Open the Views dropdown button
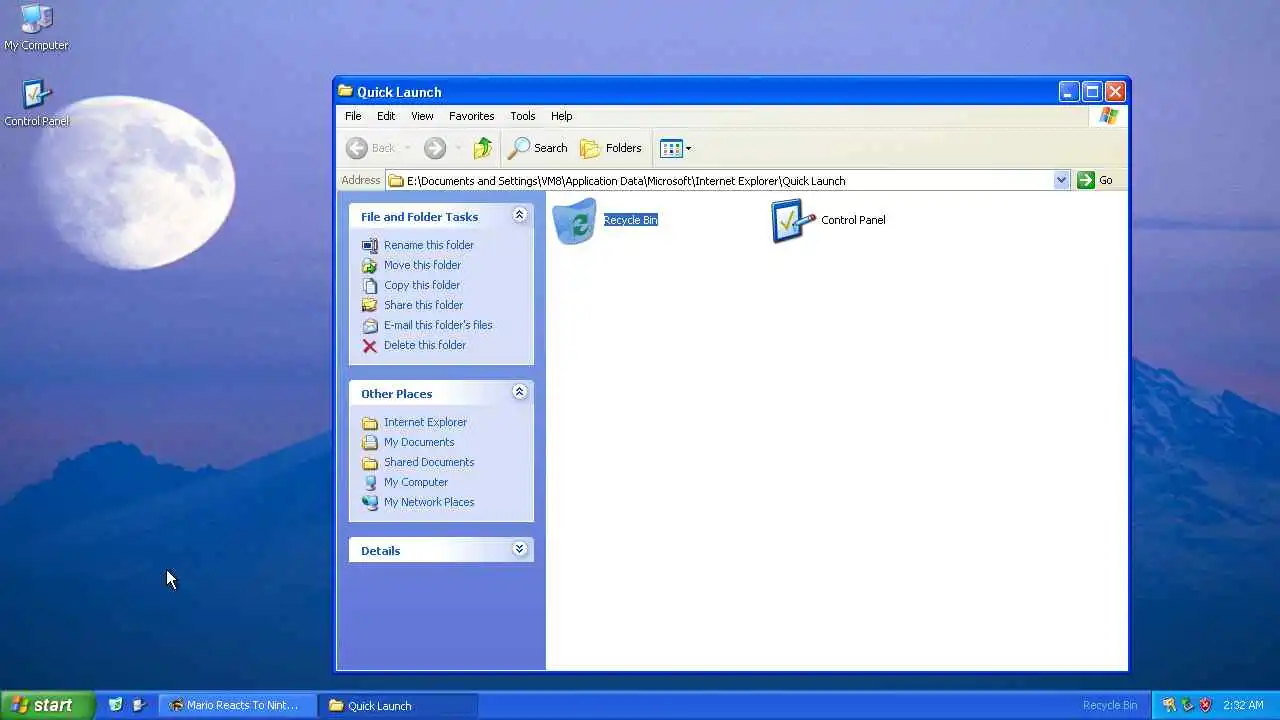 pyautogui.click(x=676, y=148)
